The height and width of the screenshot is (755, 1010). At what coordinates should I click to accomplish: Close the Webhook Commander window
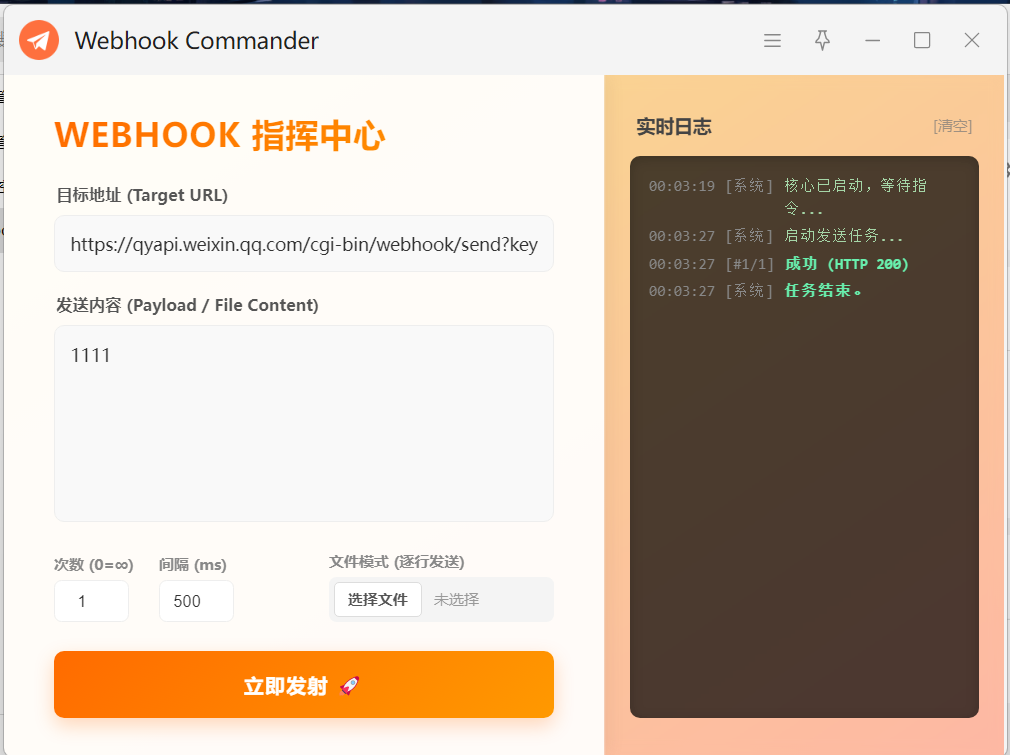click(971, 41)
